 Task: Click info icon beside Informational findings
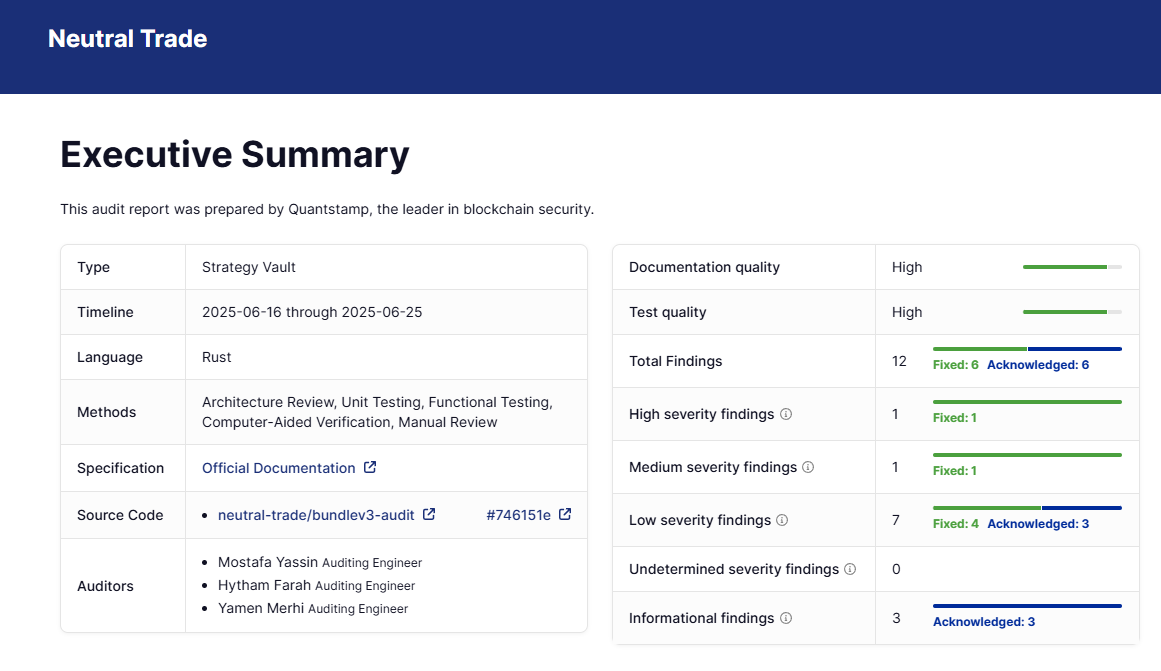(786, 618)
